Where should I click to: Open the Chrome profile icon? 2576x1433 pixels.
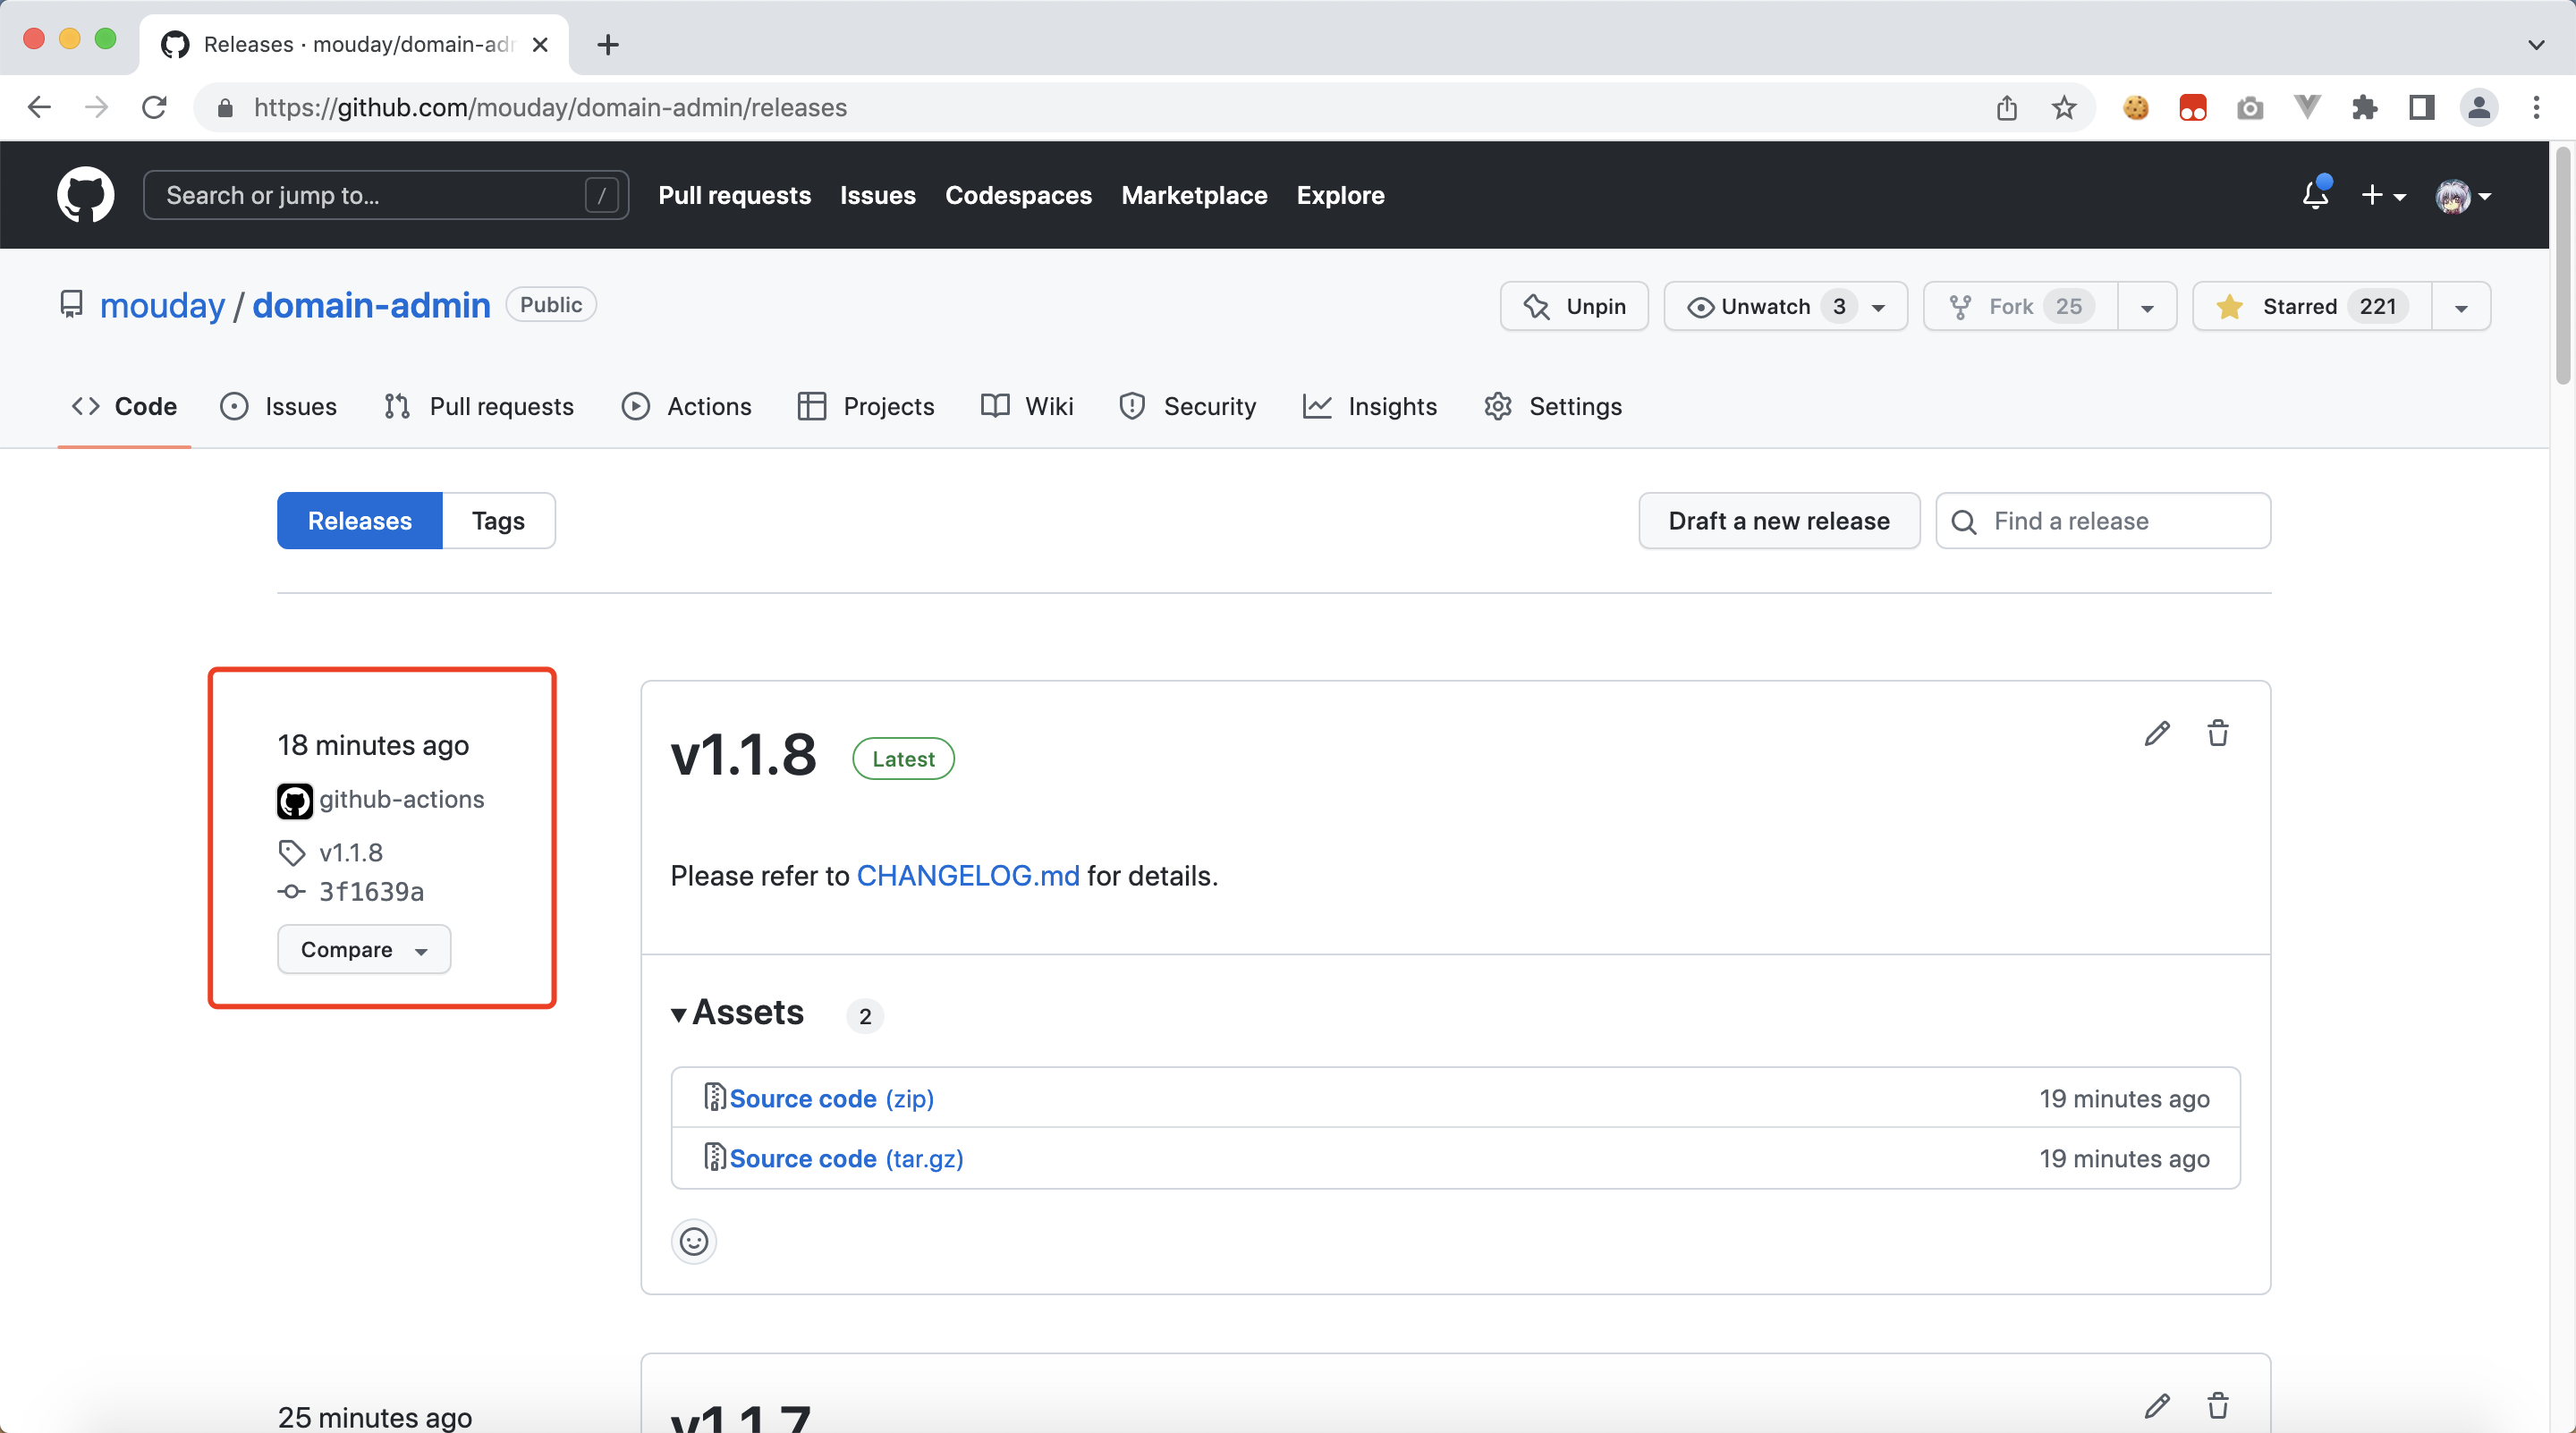2479,107
